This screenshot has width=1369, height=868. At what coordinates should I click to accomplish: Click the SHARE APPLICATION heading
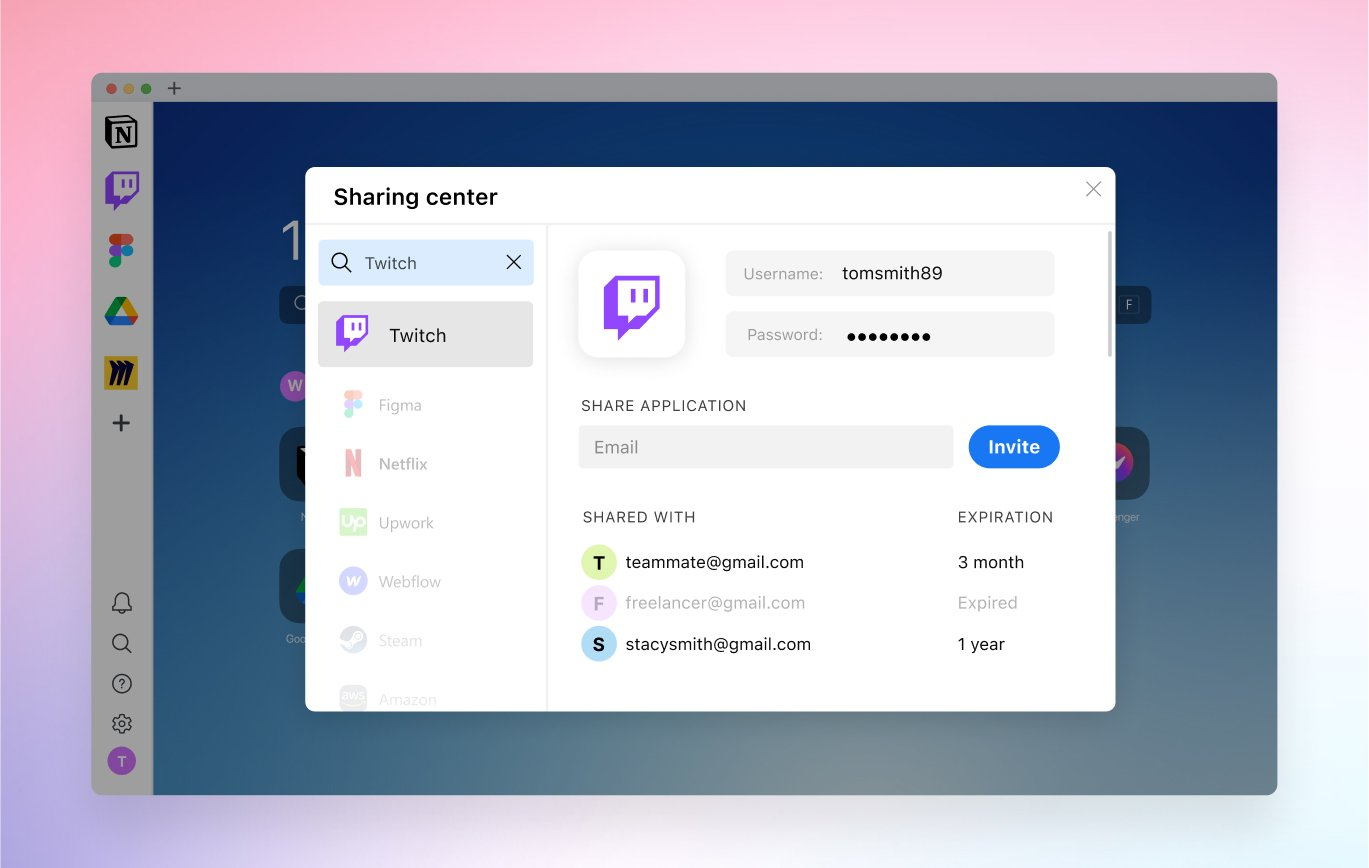click(664, 406)
